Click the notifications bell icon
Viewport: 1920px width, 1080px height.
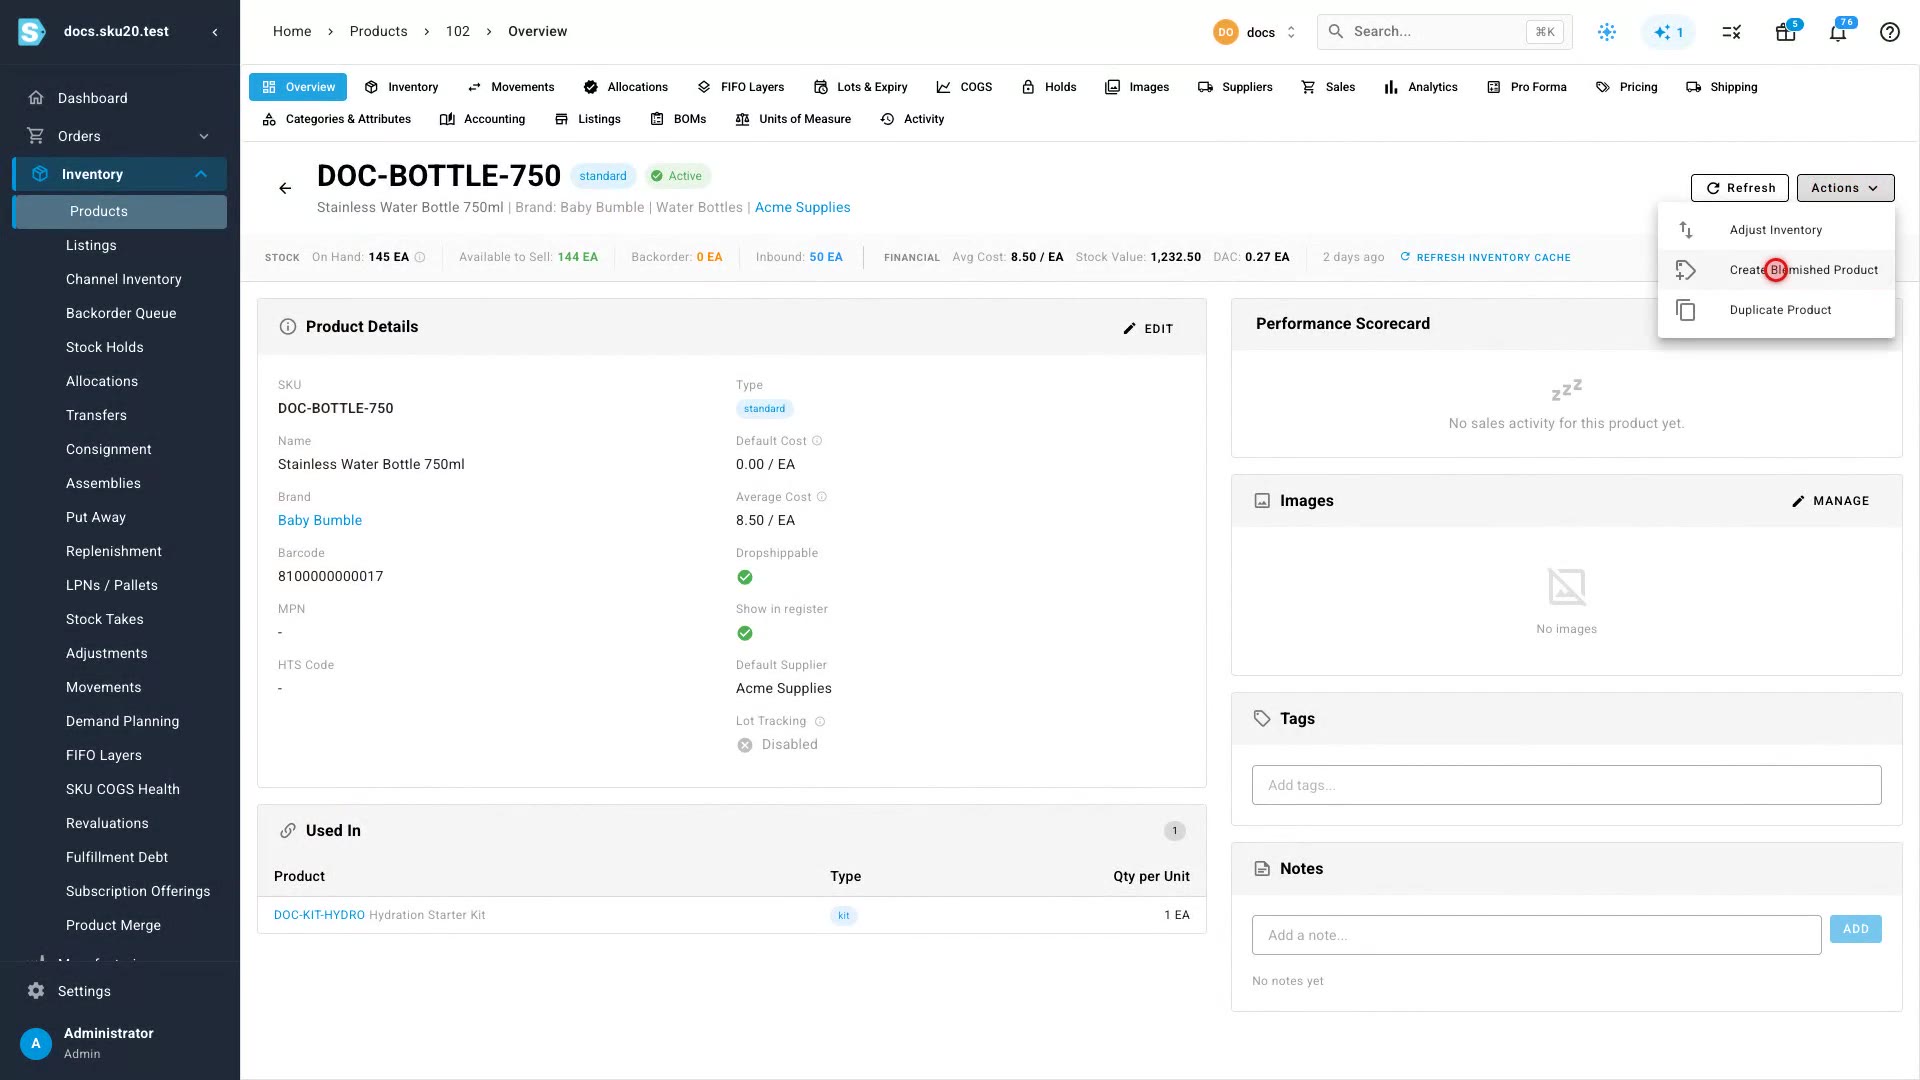(x=1838, y=32)
